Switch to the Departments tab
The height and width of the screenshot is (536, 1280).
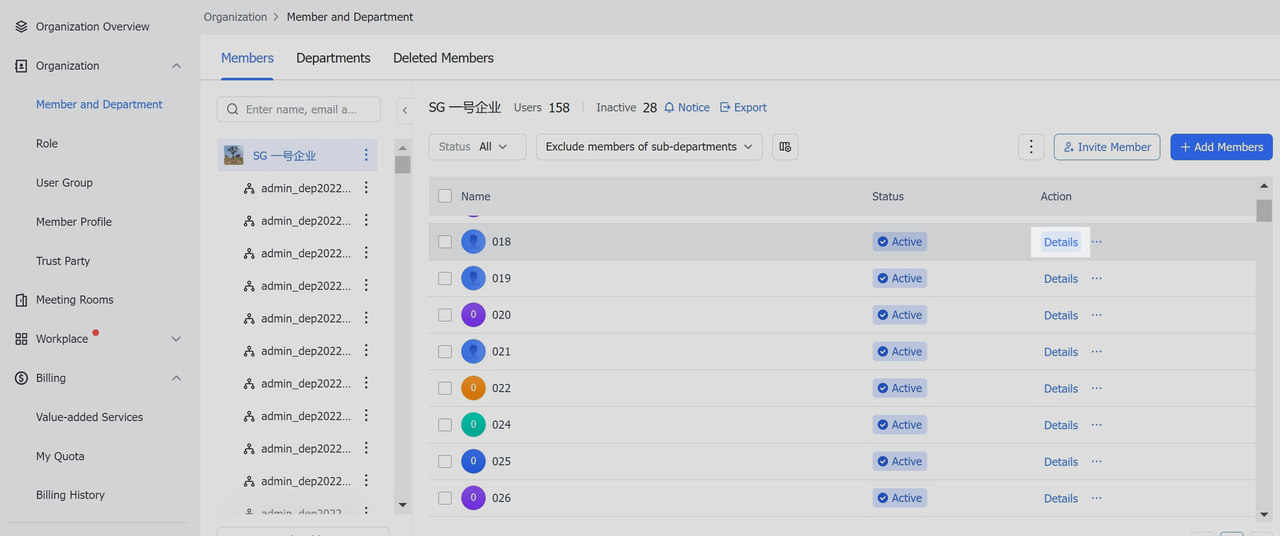pyautogui.click(x=333, y=58)
